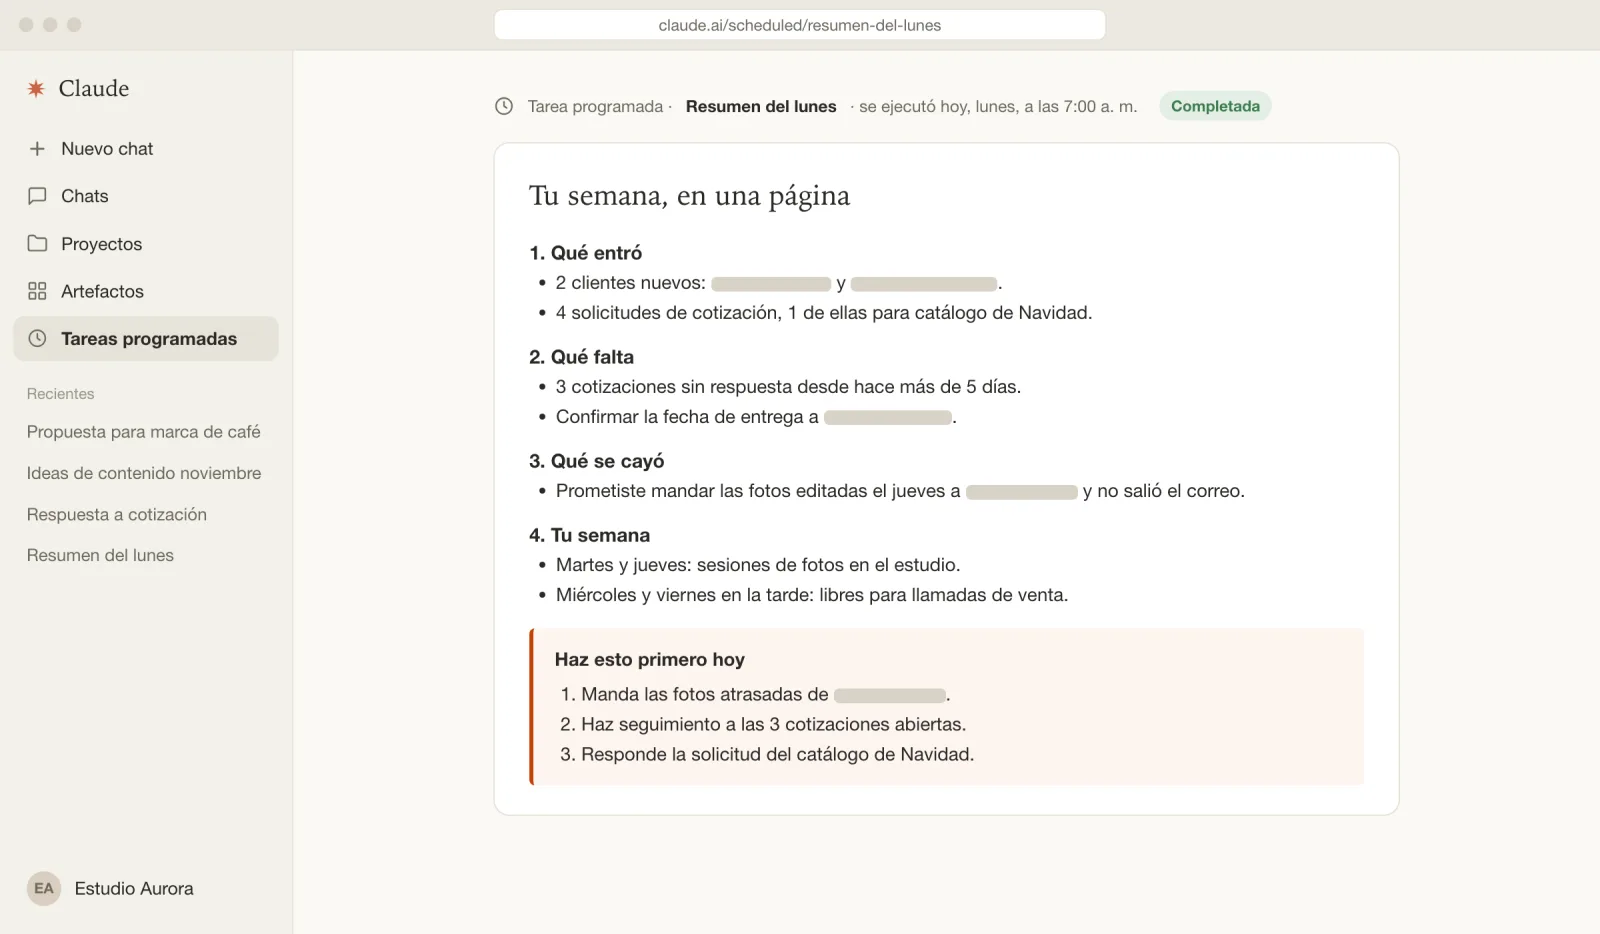Click step Haz seguimiento a las 3 cotizaciones
Image resolution: width=1600 pixels, height=934 pixels.
click(774, 724)
